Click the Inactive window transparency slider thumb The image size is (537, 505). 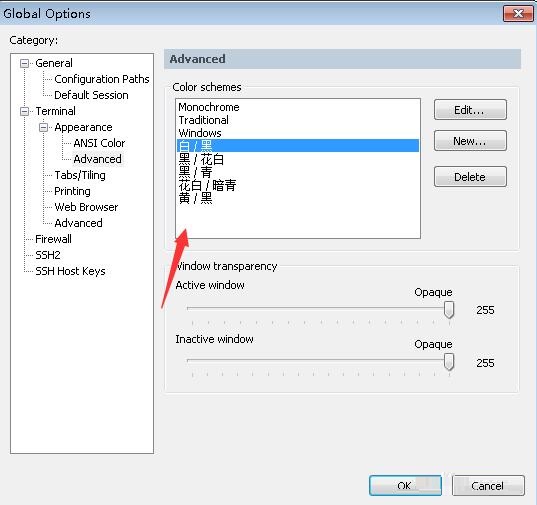(x=449, y=362)
